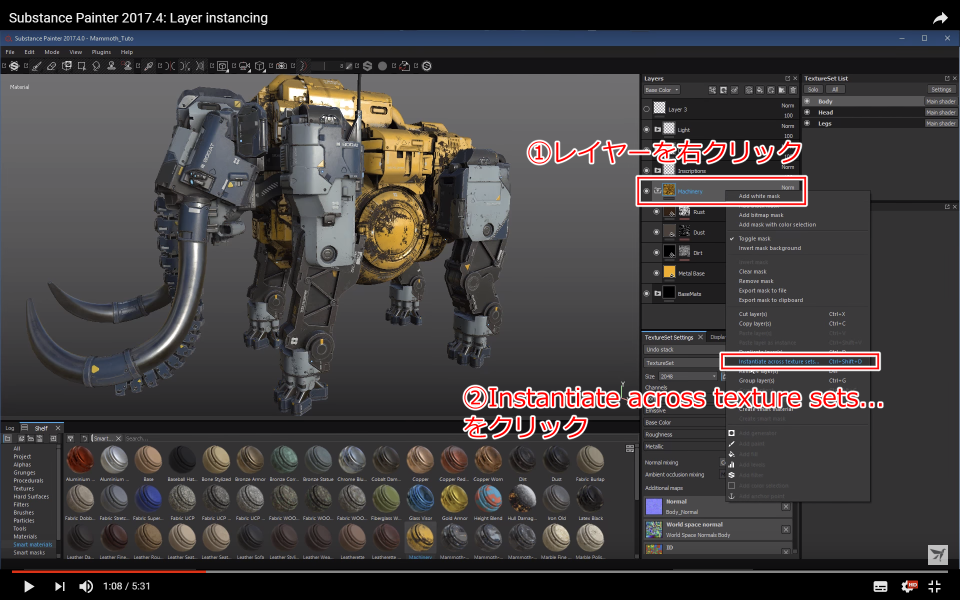Hide the Dust layer
This screenshot has width=960, height=600.
point(656,232)
